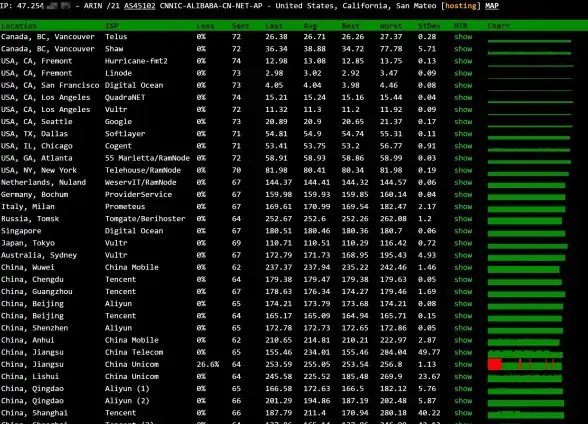Click the location cell Japan, Tokyo
588x424 pixels.
point(28,243)
